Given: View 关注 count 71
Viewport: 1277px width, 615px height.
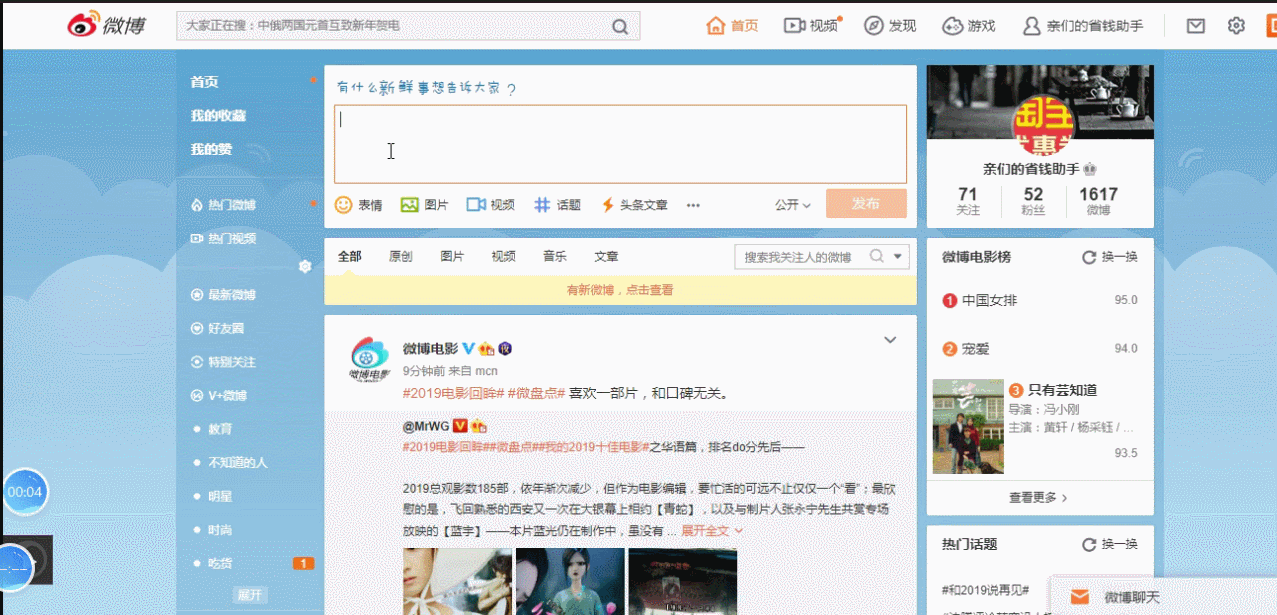Looking at the screenshot, I should (968, 201).
